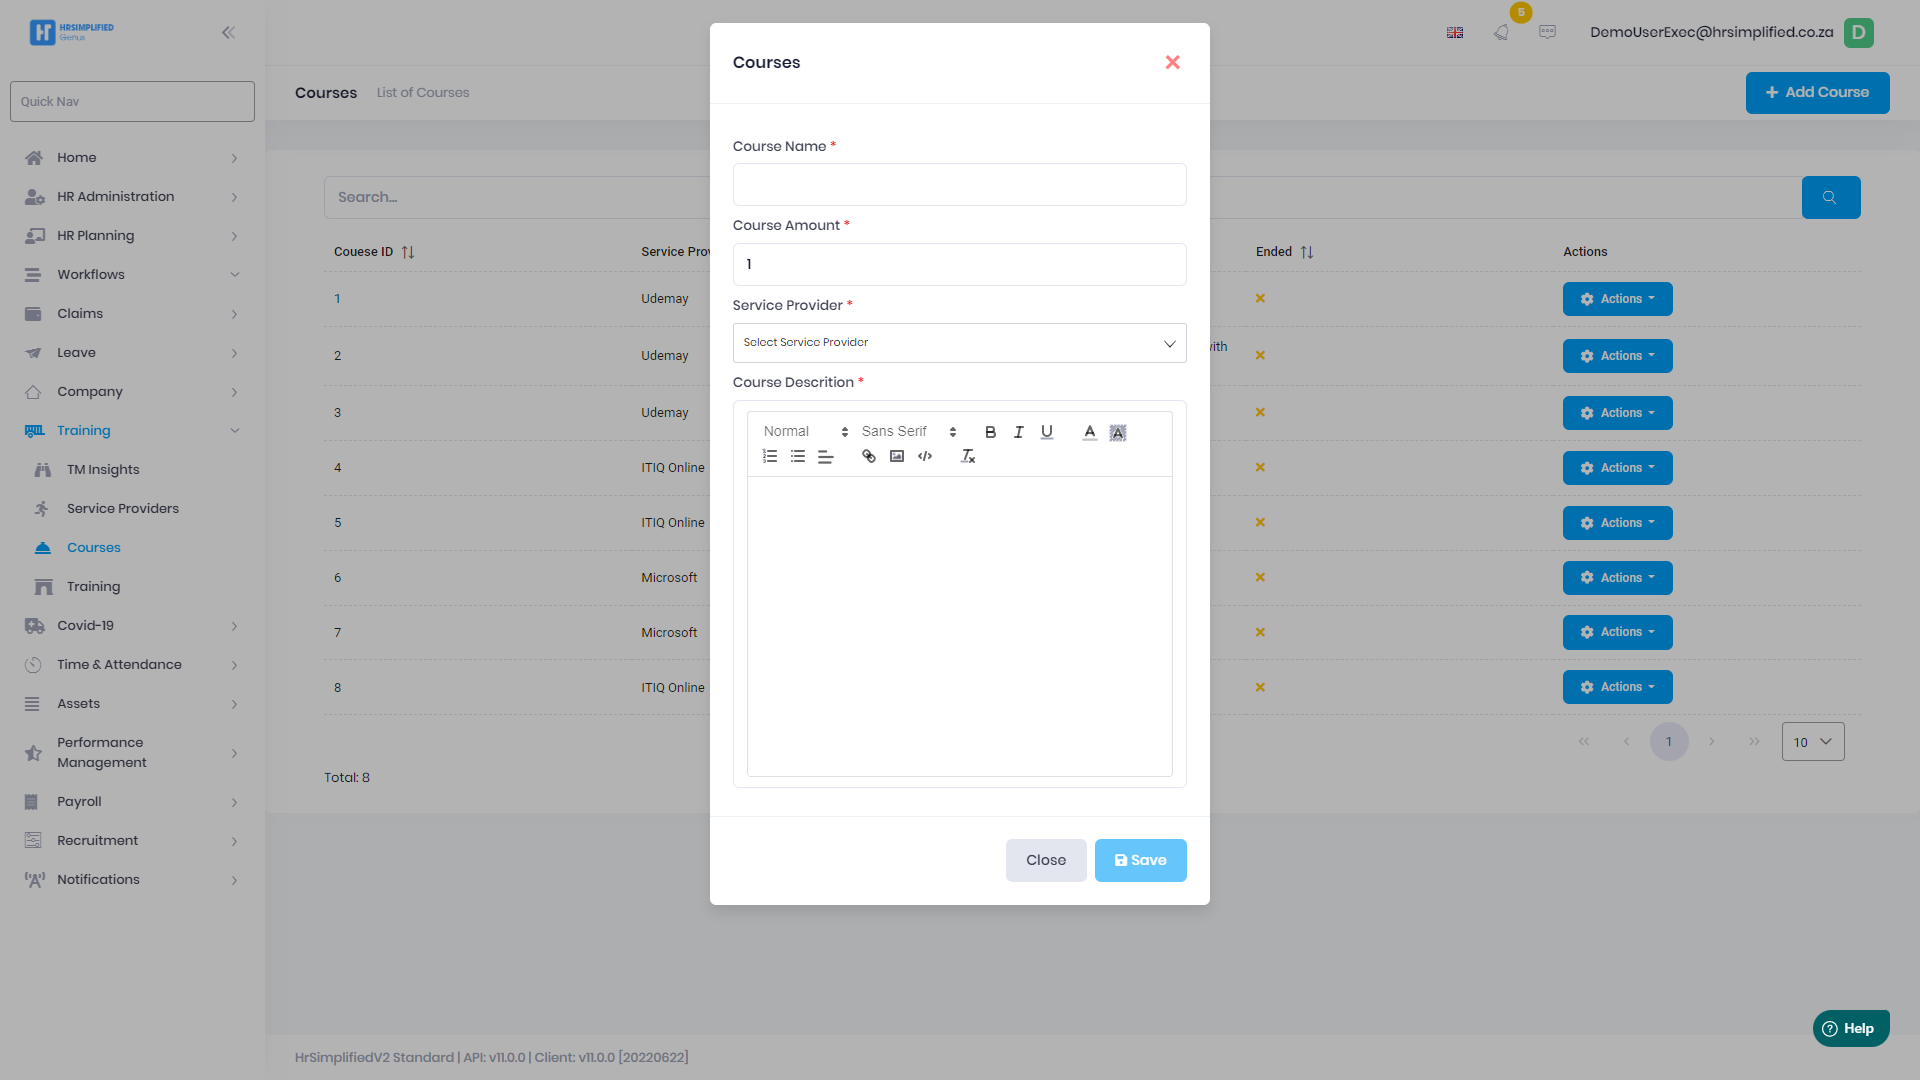1920x1080 pixels.
Task: Open the text alignment options
Action: click(825, 456)
